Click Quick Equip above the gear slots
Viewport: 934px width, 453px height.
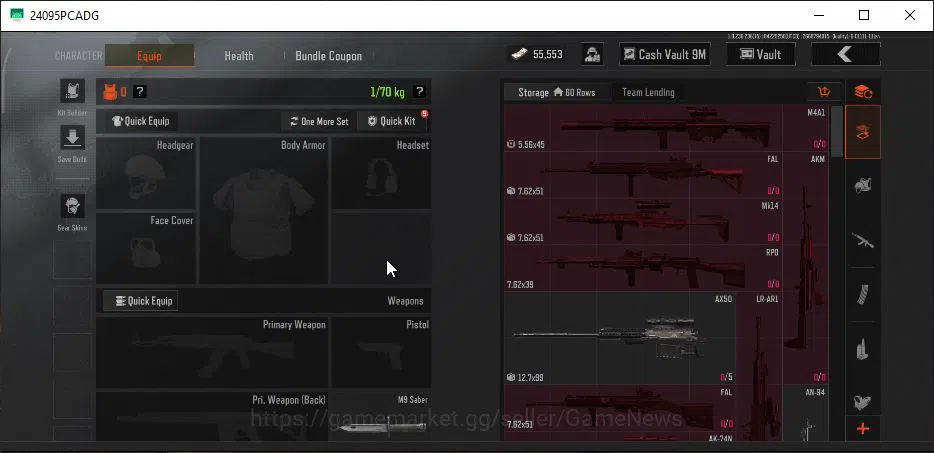141,121
